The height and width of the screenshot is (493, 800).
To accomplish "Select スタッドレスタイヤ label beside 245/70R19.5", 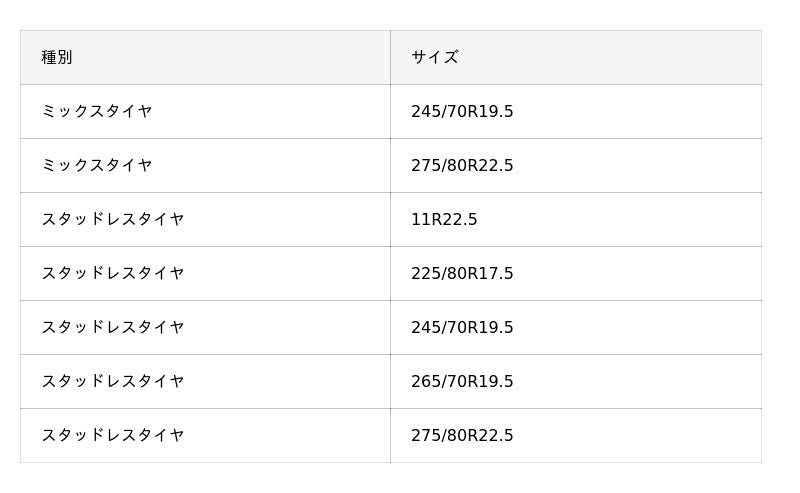I will [x=113, y=327].
